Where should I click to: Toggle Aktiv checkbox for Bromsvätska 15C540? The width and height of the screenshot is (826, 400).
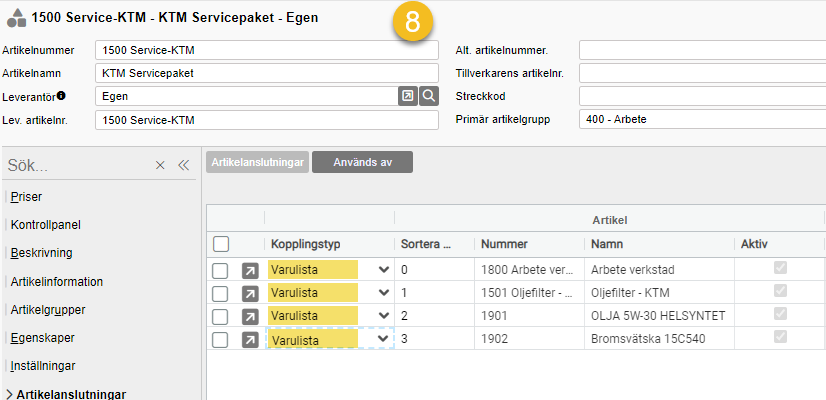[x=780, y=336]
